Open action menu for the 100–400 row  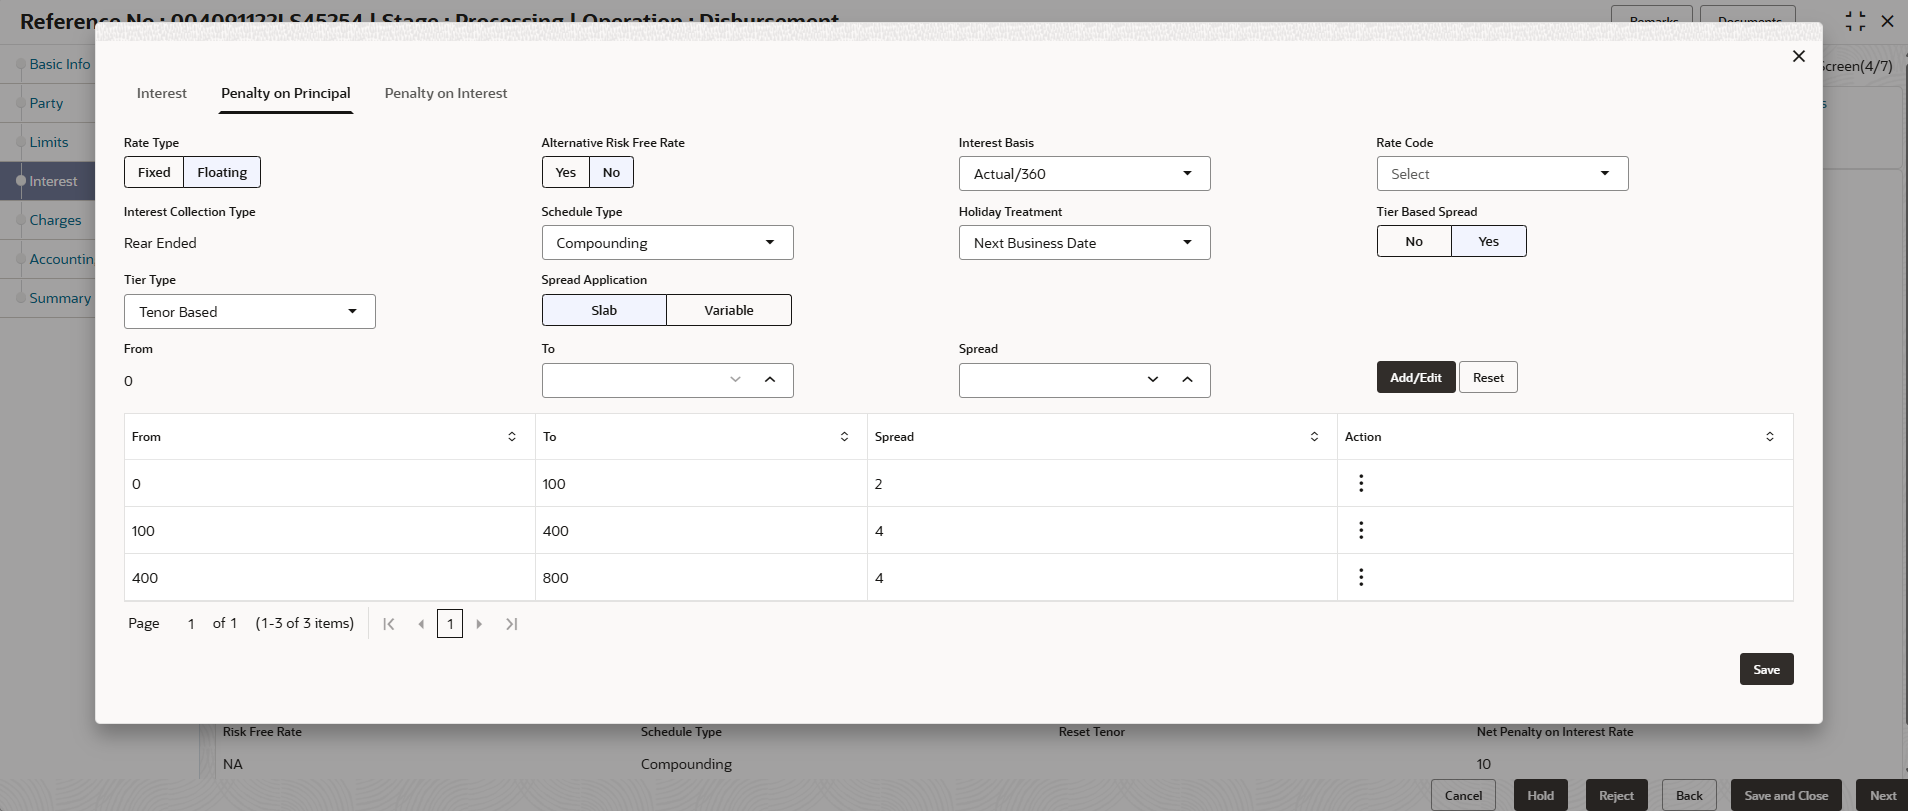1360,531
